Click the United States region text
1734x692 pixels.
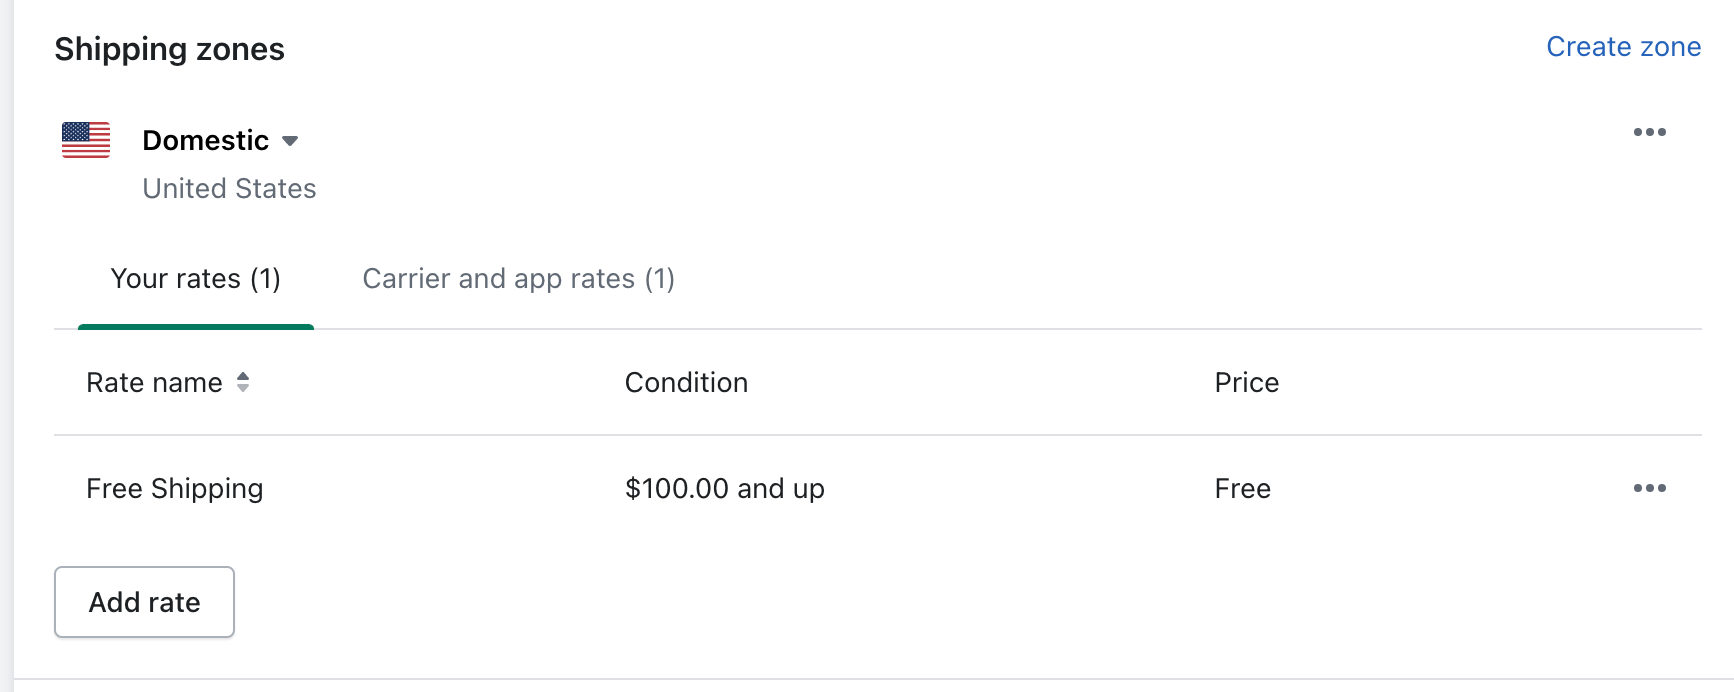[229, 188]
